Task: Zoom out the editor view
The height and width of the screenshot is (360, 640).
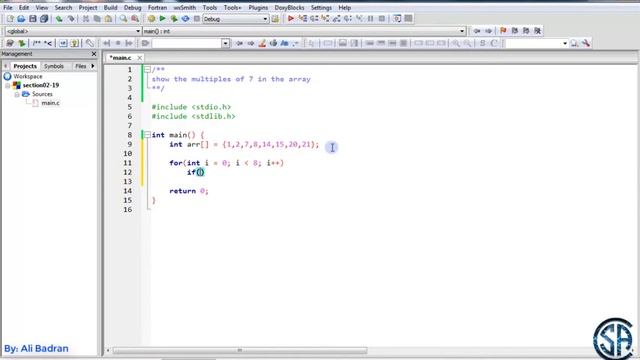Action: tap(467, 43)
